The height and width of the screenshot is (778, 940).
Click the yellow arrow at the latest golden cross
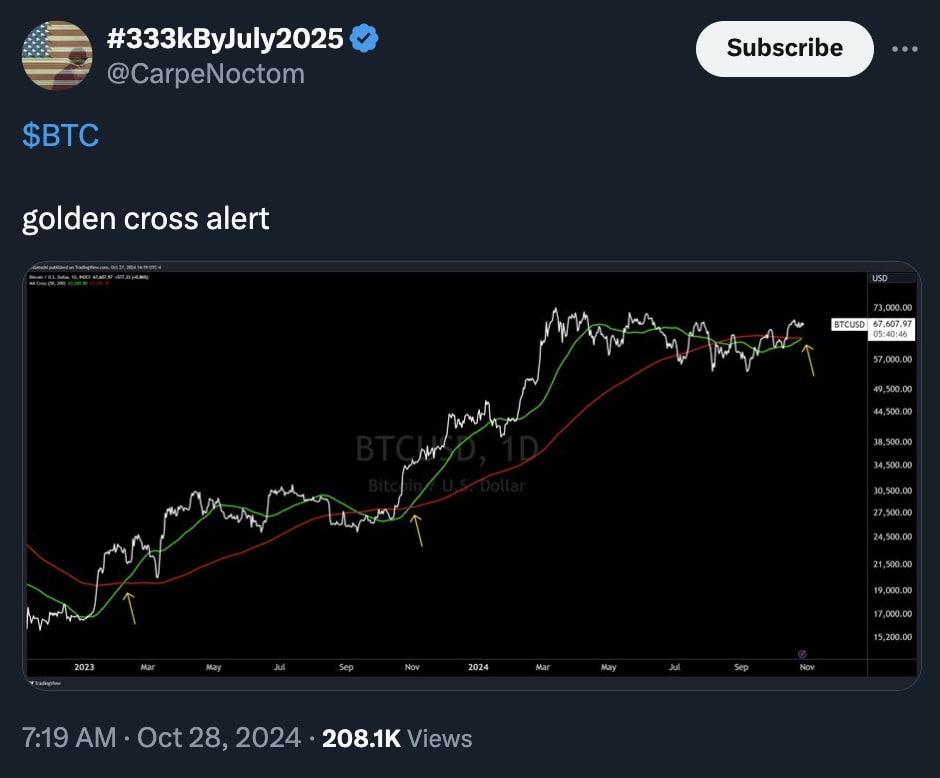(809, 359)
